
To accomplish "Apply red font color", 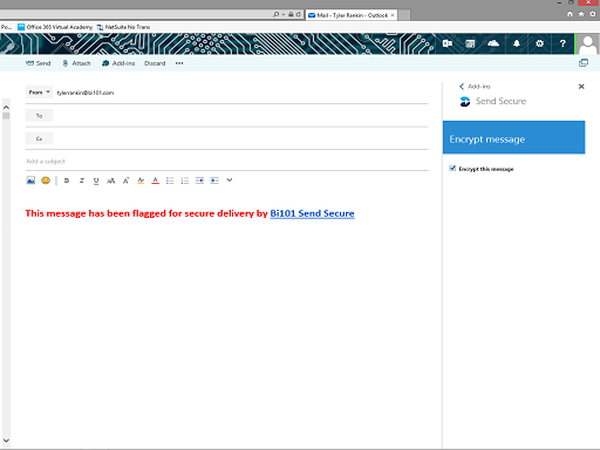I will tap(155, 181).
